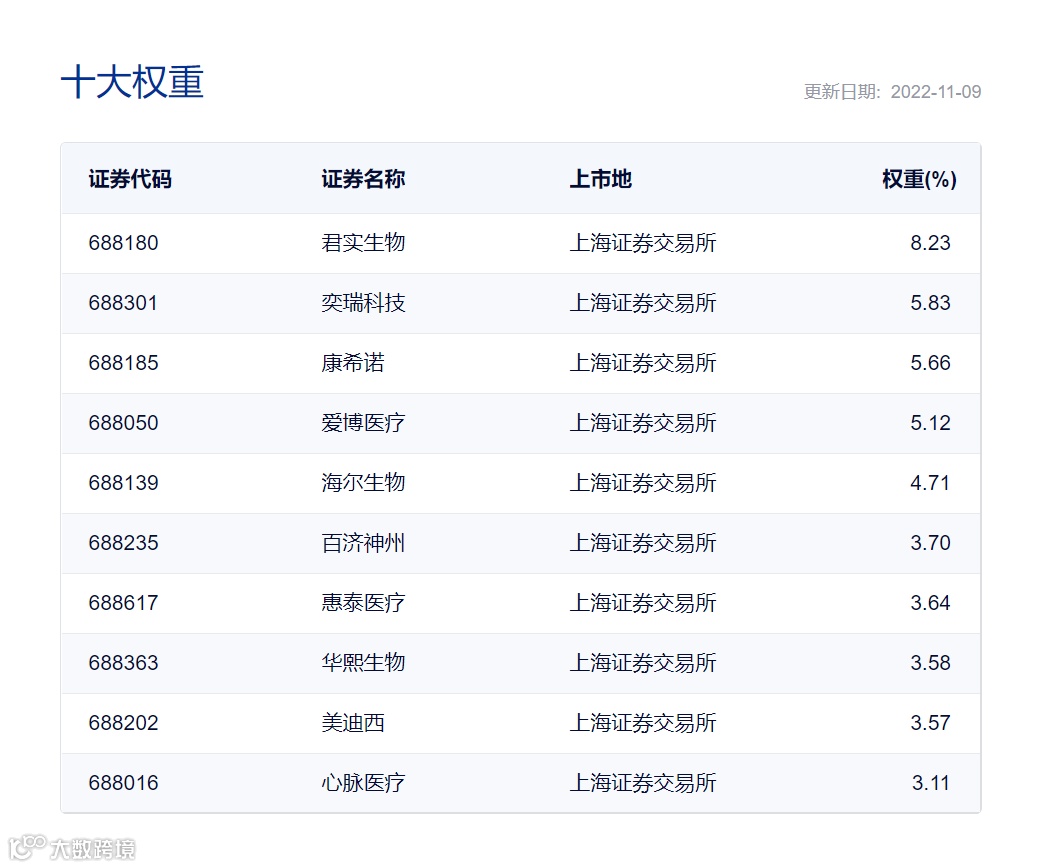Screen dimensions: 1042x868
Task: Click weight value 3.64
Action: tap(930, 603)
